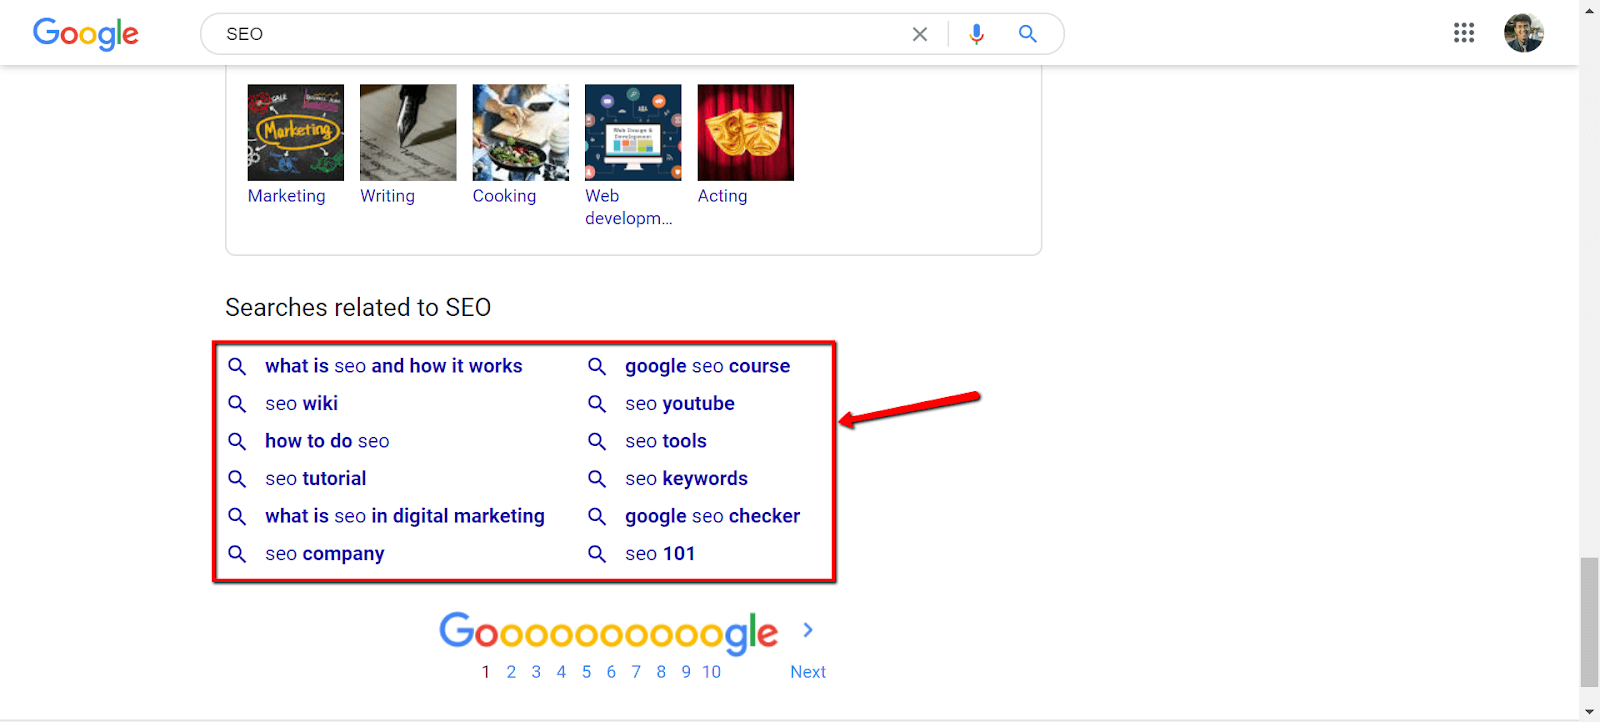The image size is (1600, 722).
Task: Go to results page 5
Action: 586,671
